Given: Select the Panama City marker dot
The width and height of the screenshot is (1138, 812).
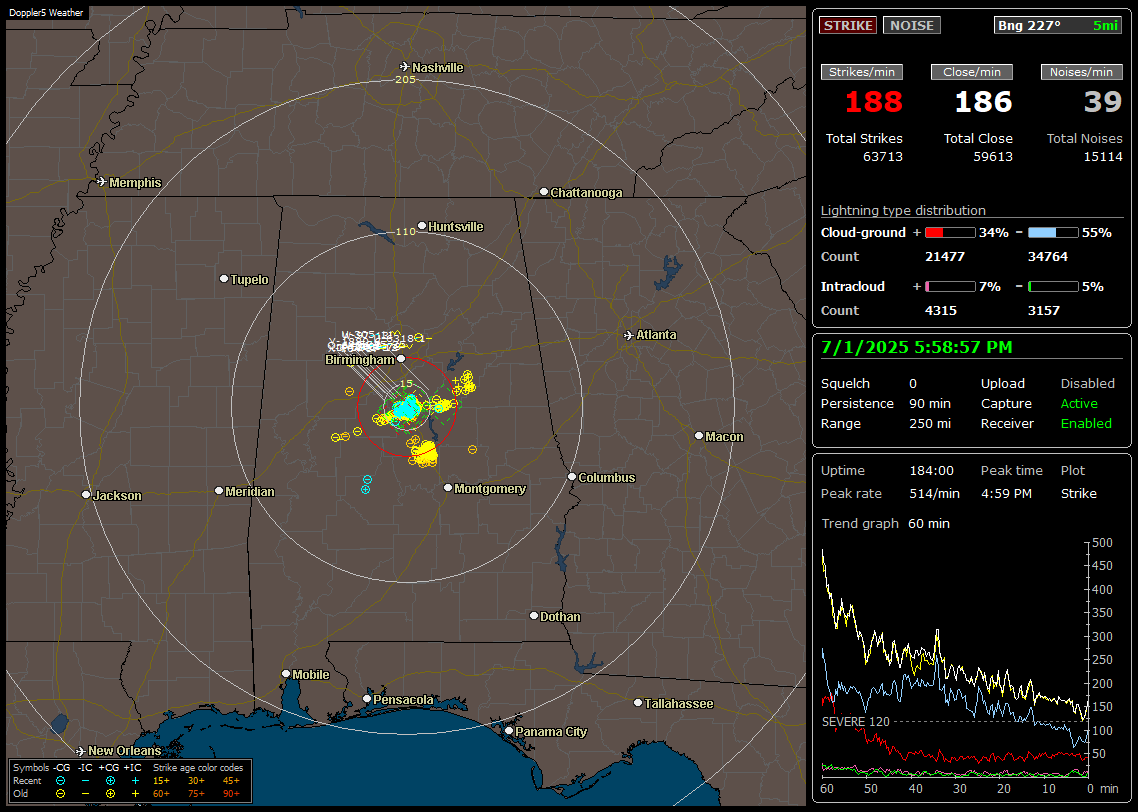Looking at the screenshot, I should click(x=509, y=731).
